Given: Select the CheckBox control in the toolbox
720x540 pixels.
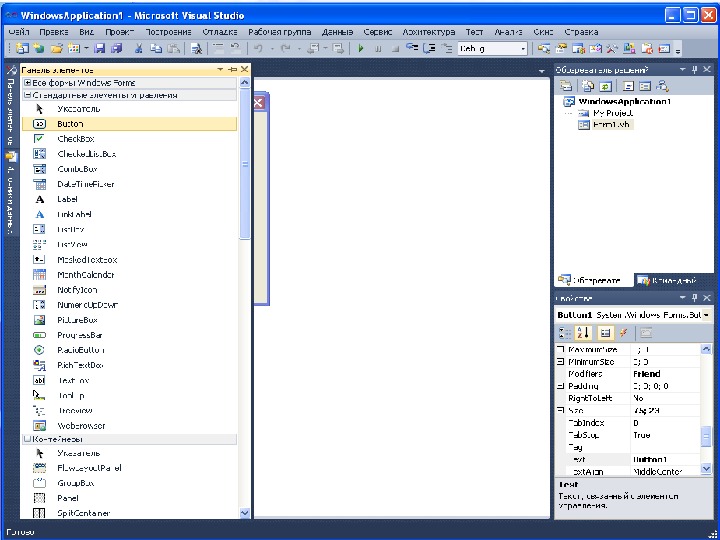Looking at the screenshot, I should tap(129, 139).
